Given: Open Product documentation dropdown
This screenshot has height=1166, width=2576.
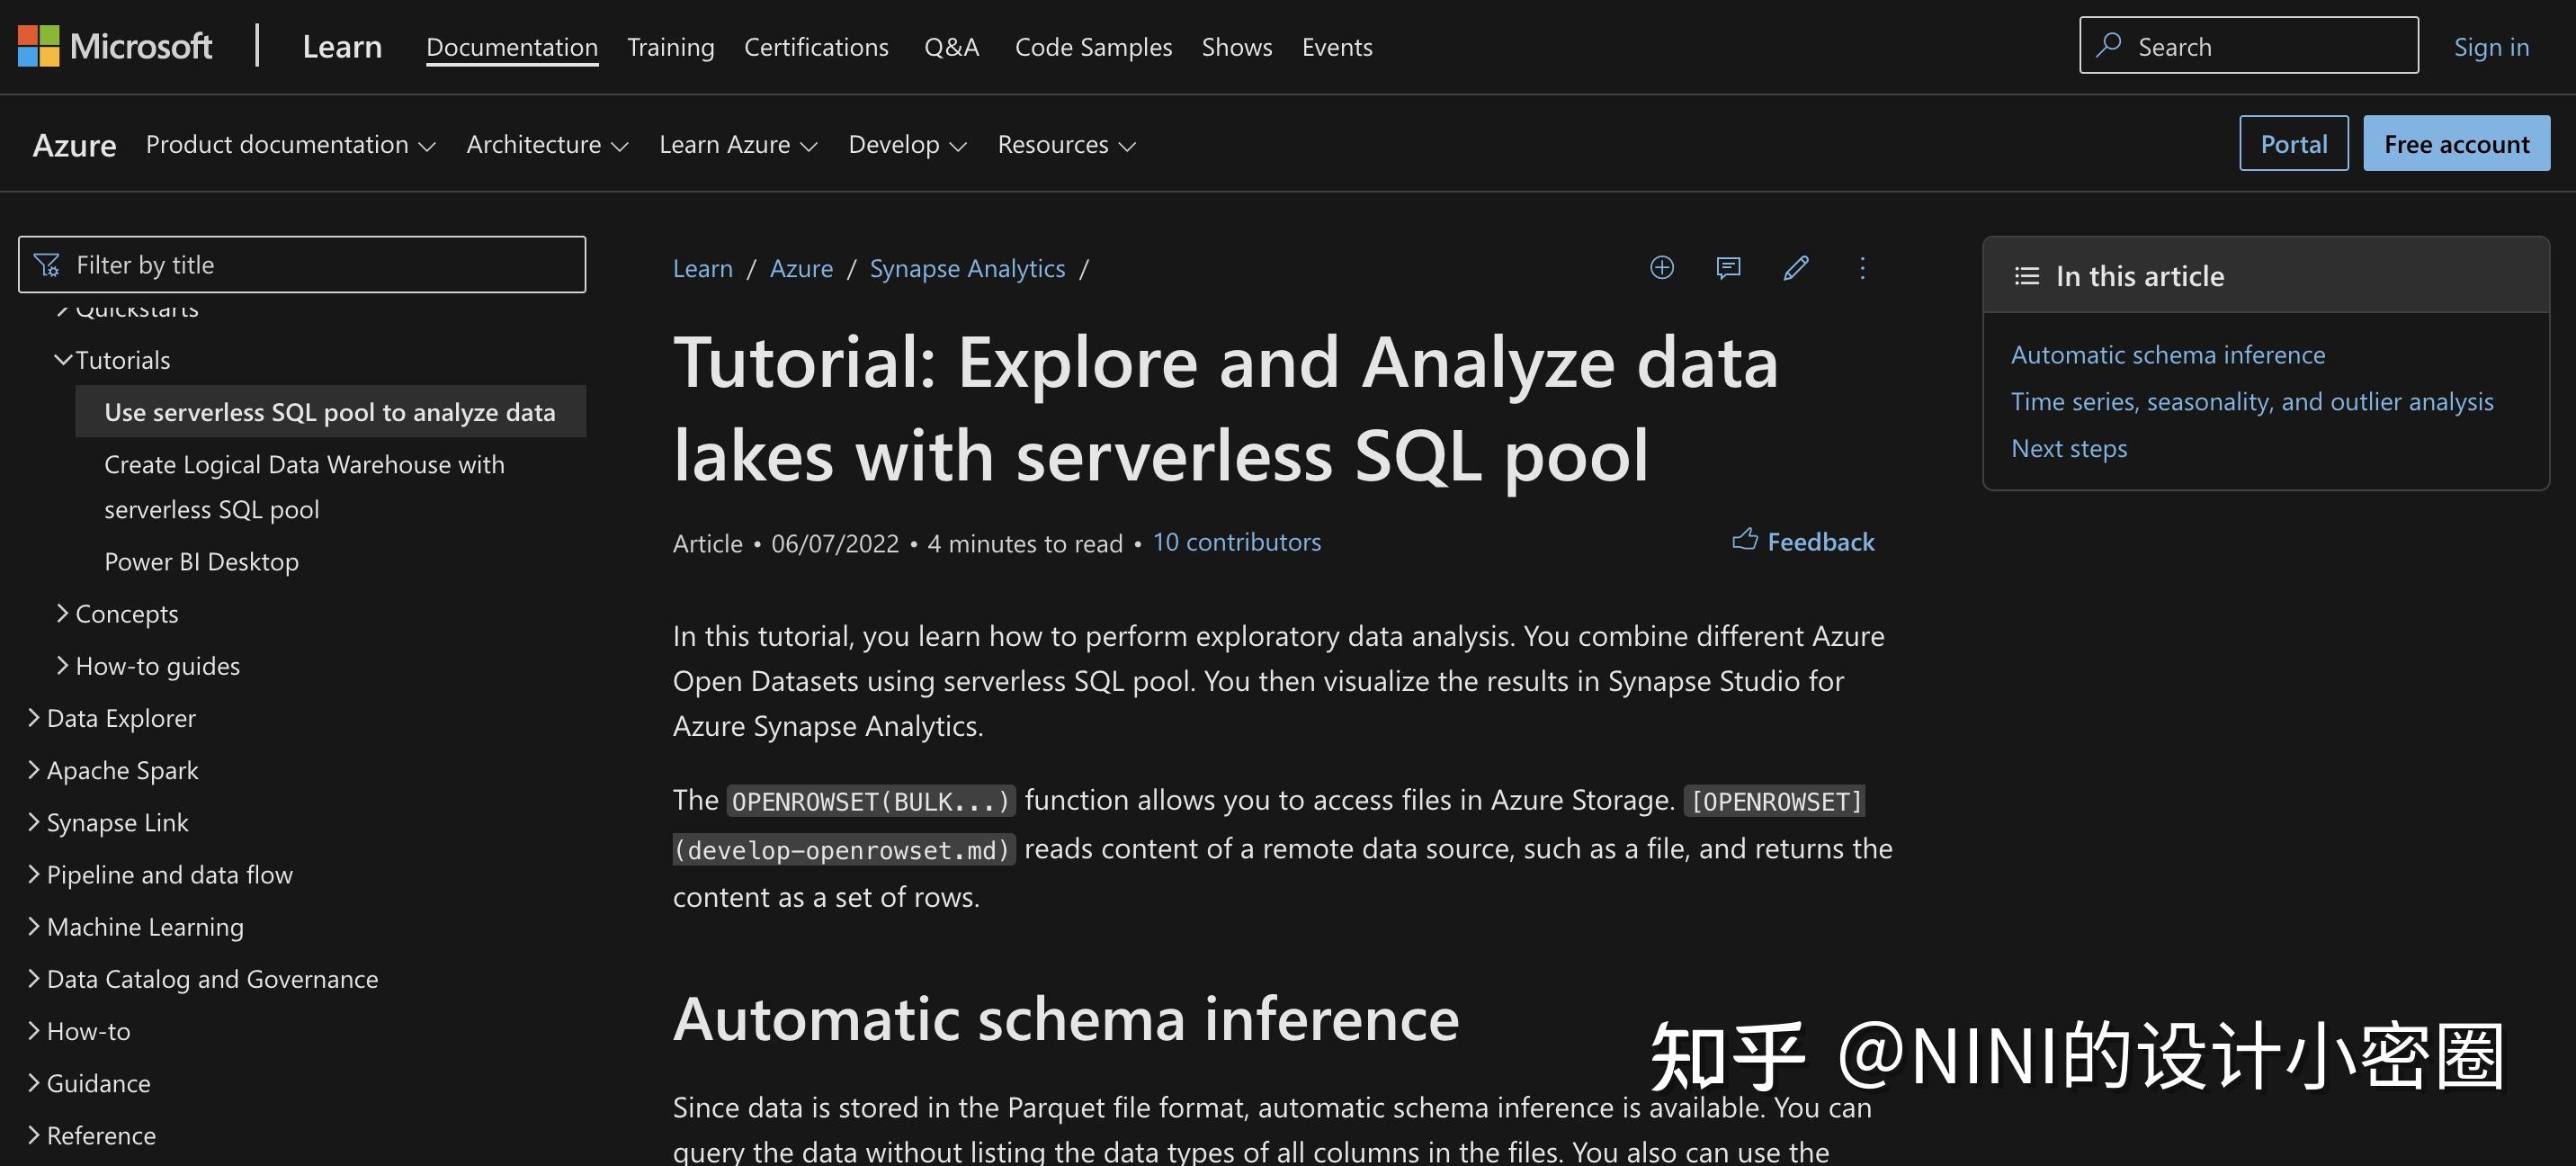Looking at the screenshot, I should pos(291,145).
